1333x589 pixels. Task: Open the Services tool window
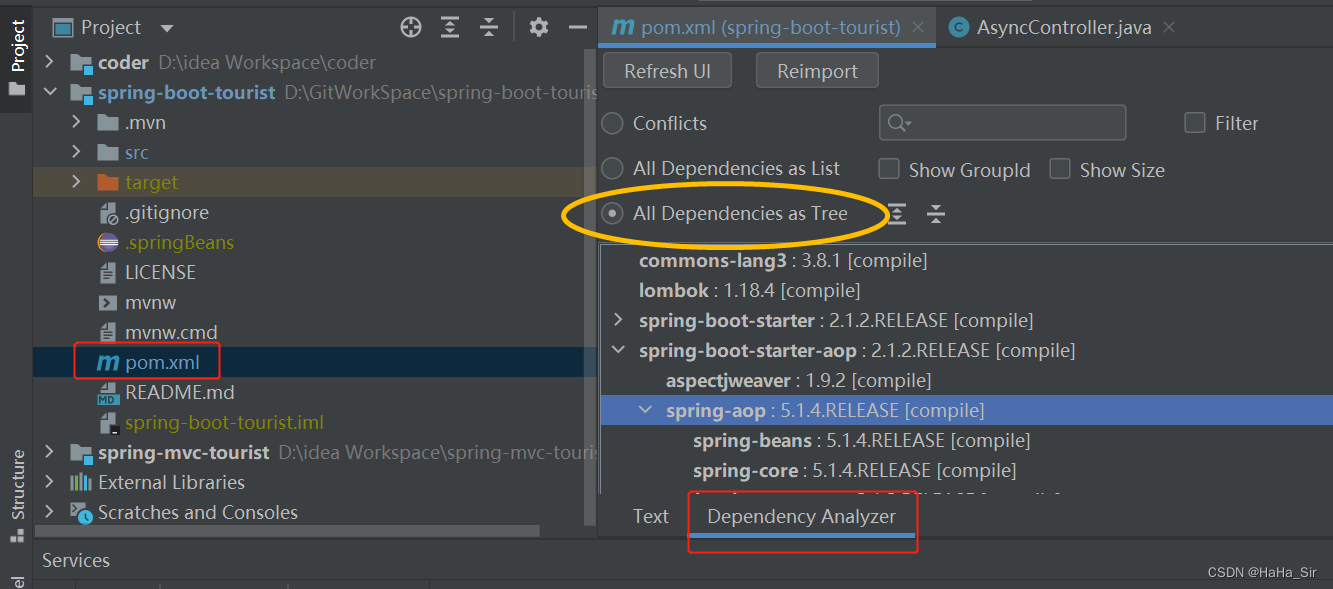click(76, 560)
